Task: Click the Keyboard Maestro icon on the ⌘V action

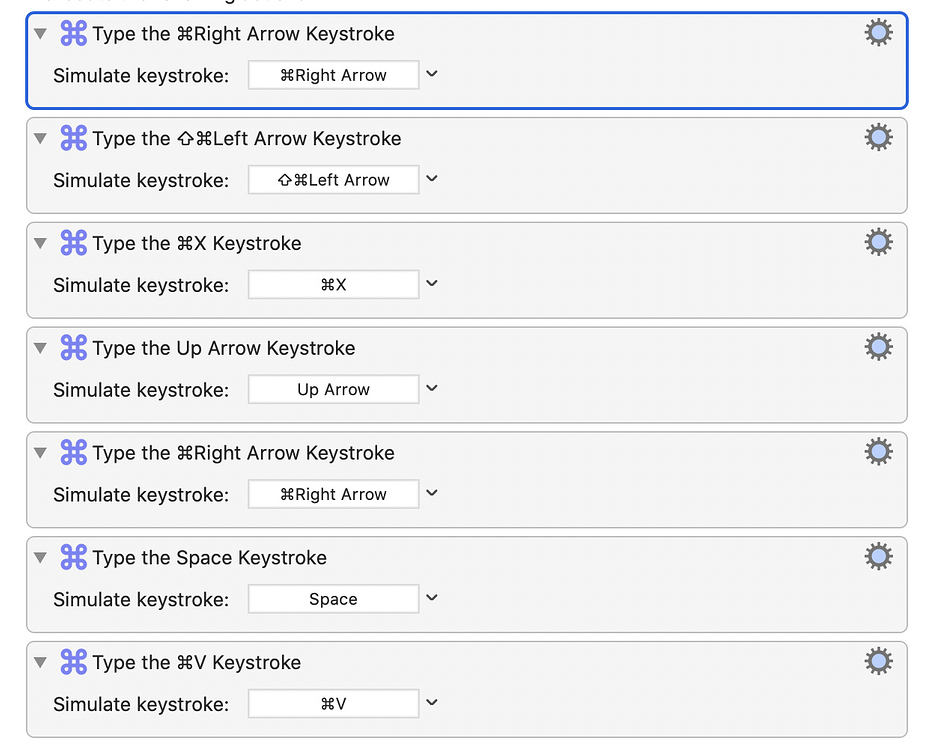Action: point(73,662)
